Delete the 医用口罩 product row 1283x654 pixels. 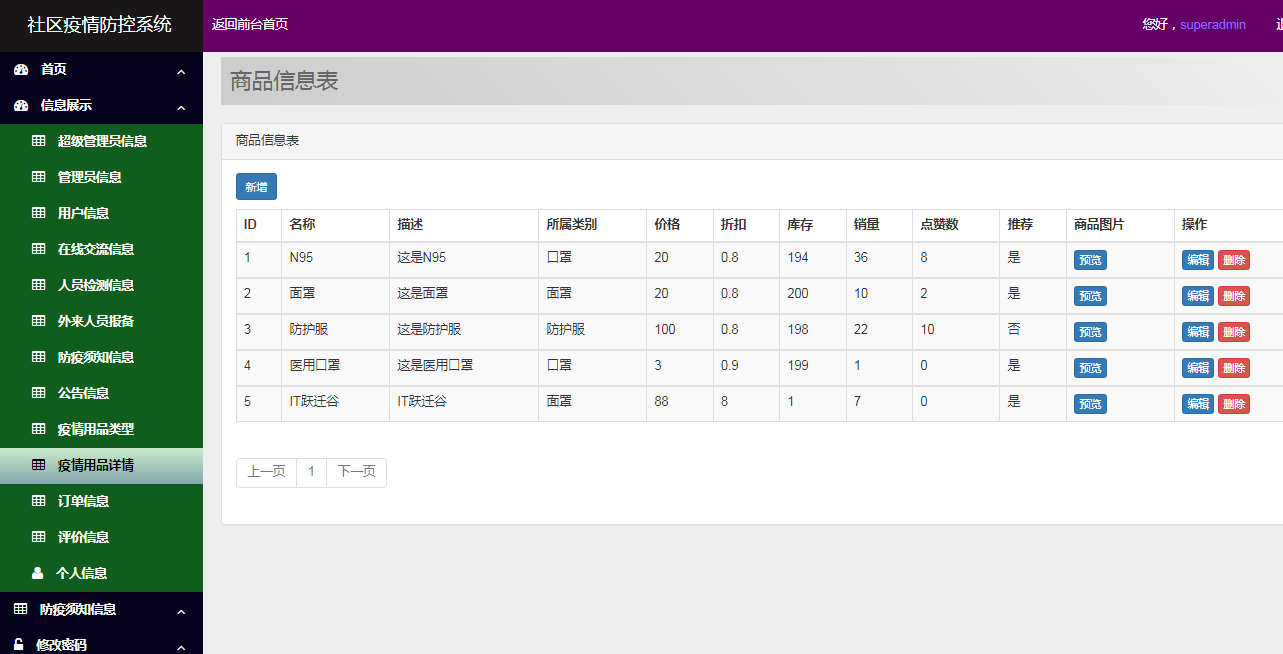click(x=1234, y=368)
